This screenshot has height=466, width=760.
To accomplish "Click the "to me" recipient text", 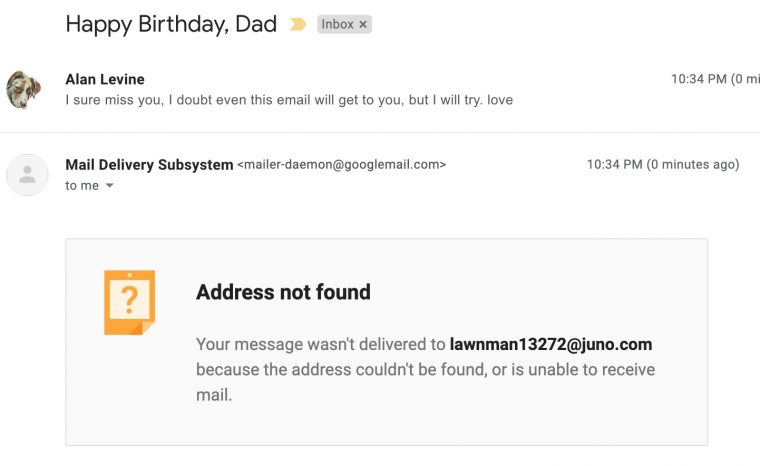I will pyautogui.click(x=82, y=186).
